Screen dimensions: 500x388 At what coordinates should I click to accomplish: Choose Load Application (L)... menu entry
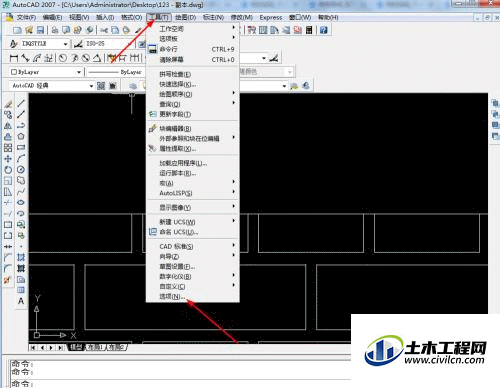coord(192,163)
